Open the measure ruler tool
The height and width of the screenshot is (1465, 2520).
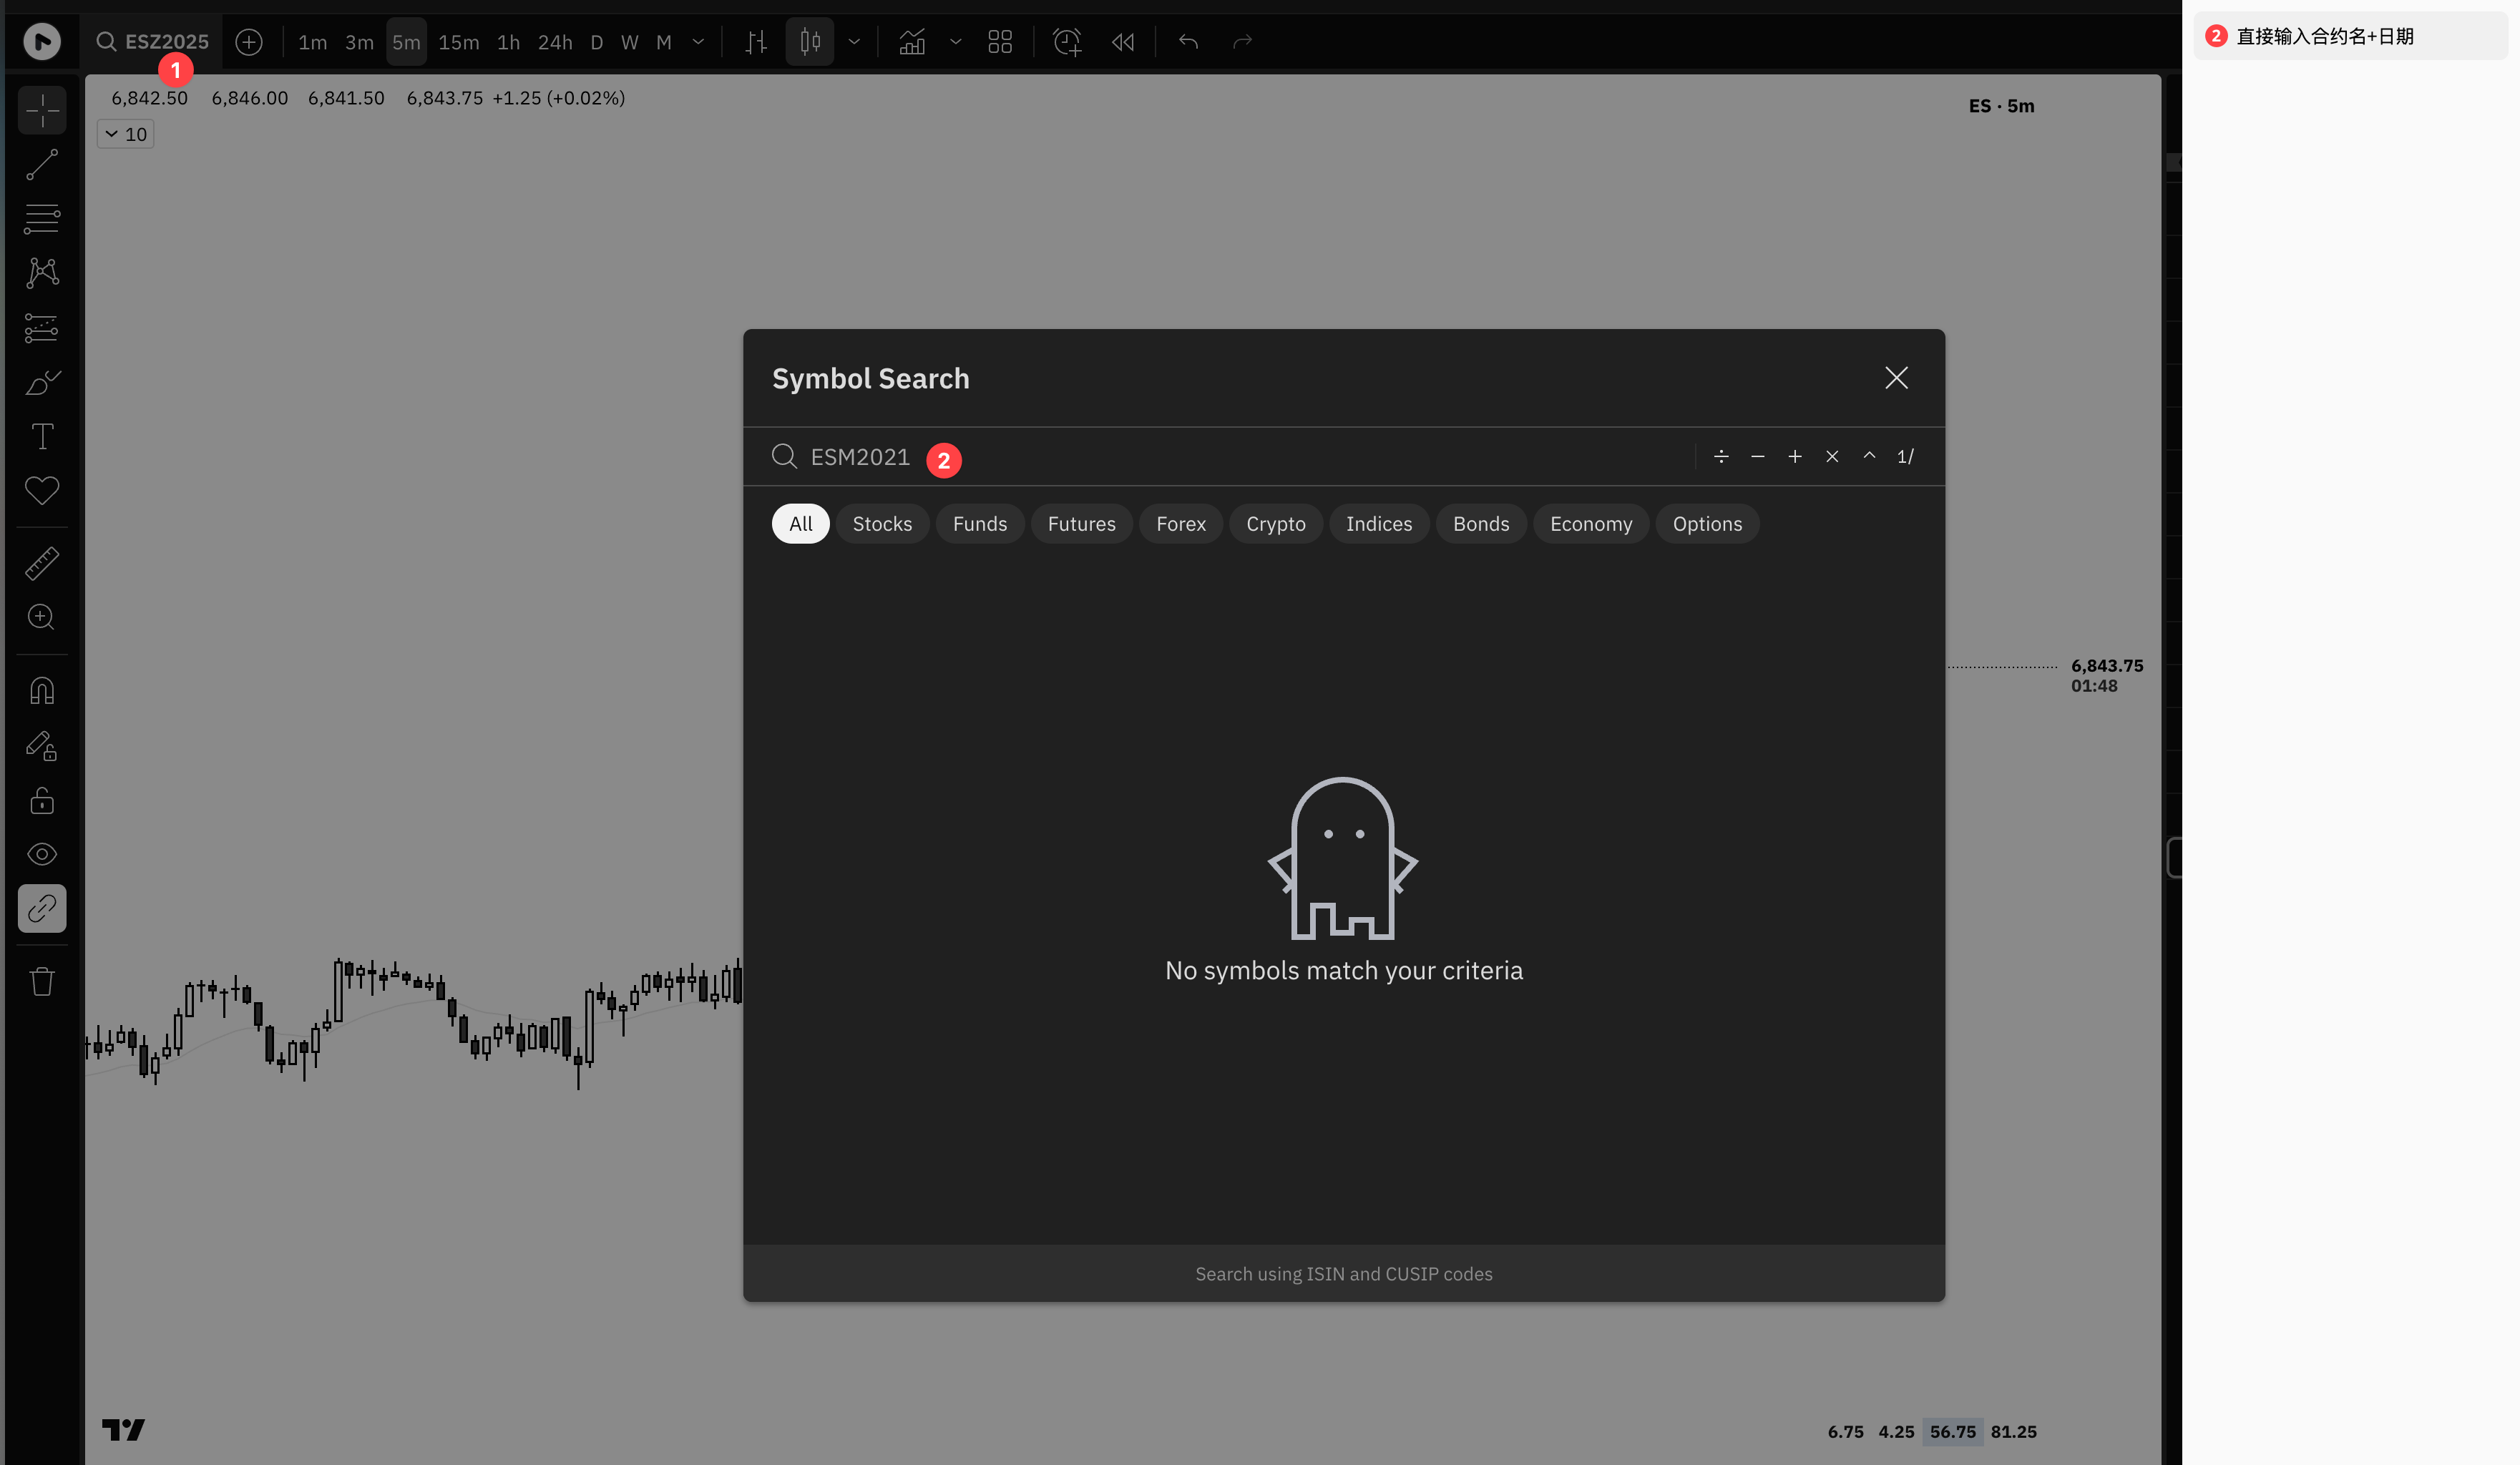tap(42, 563)
